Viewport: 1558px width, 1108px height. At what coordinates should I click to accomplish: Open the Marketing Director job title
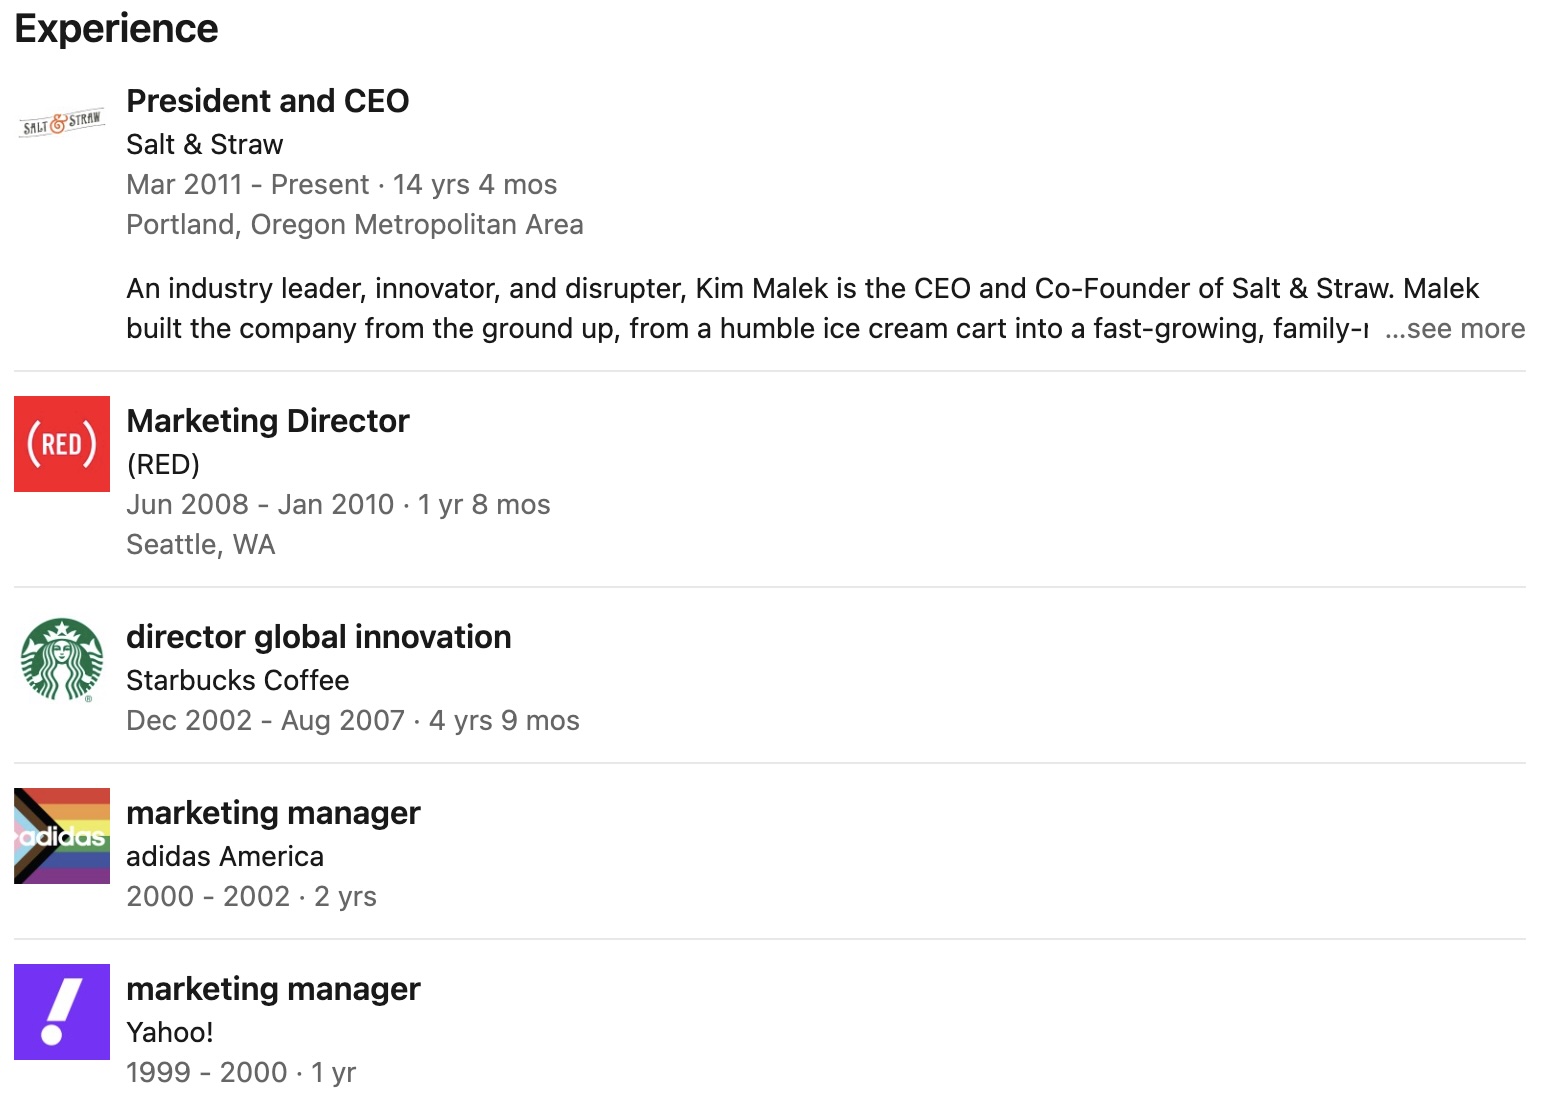268,421
